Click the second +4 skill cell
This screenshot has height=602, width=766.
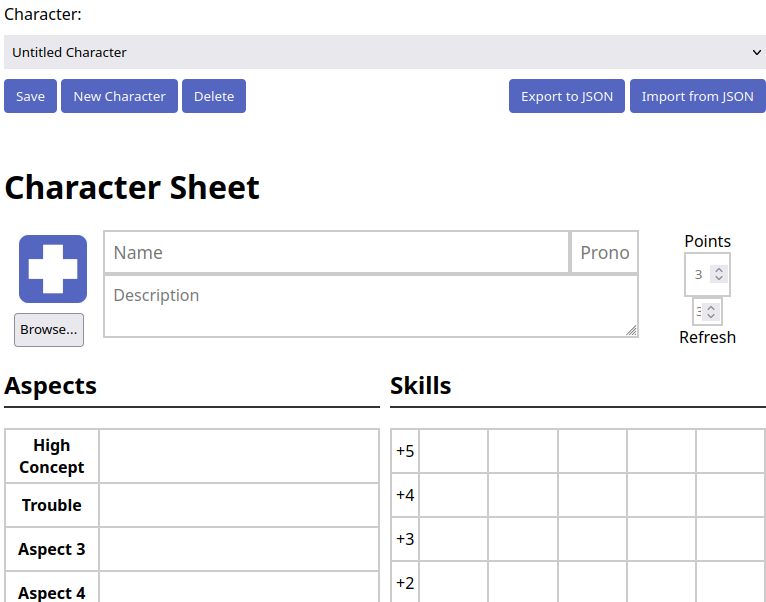tap(523, 495)
